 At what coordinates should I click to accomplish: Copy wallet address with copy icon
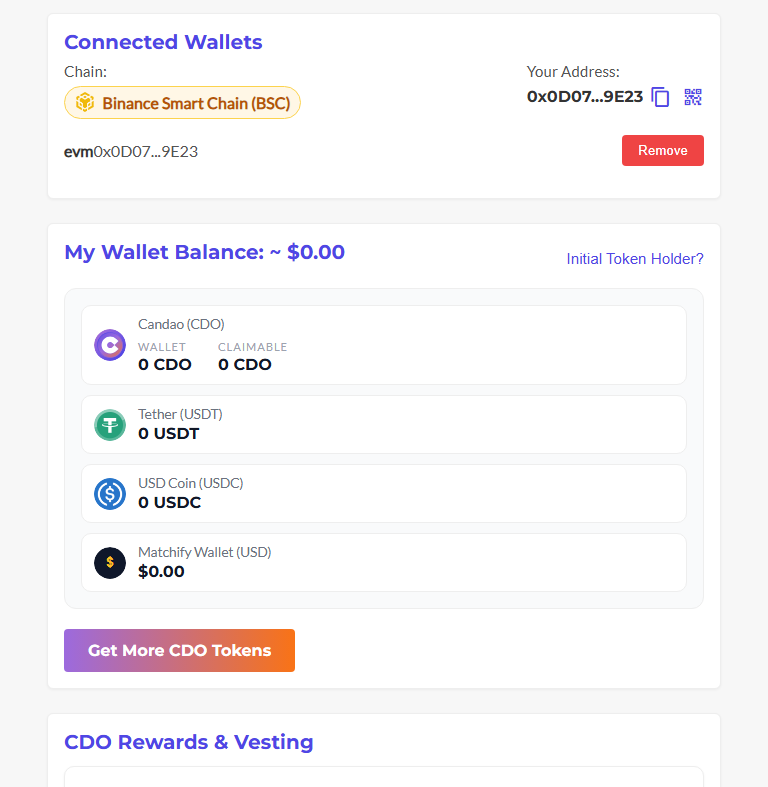pos(660,97)
